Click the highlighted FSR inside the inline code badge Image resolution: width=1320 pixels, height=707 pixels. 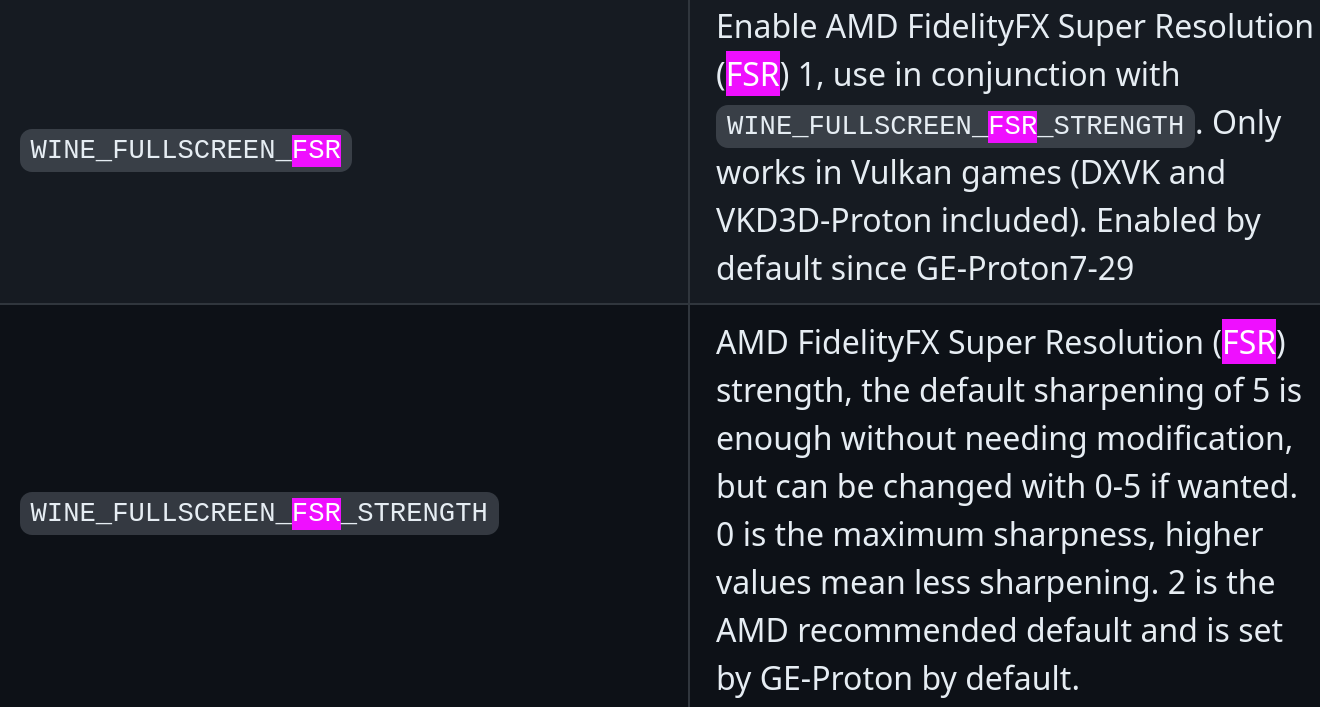pos(1012,126)
